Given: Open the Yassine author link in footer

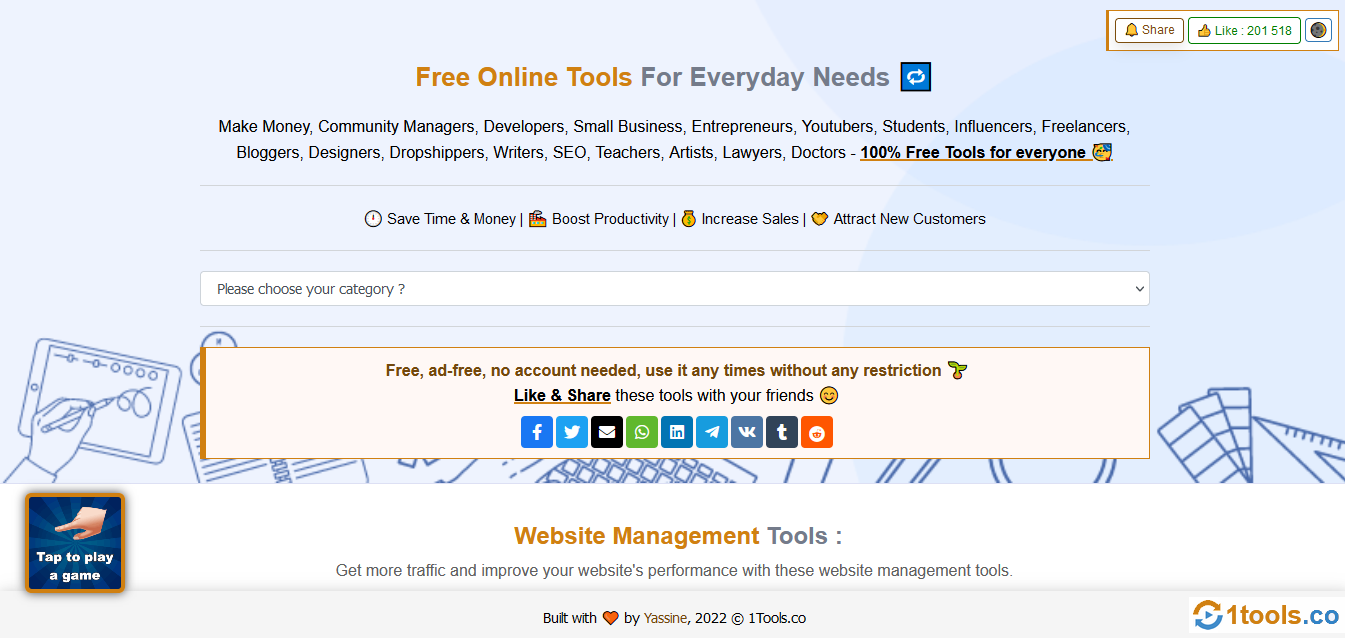Looking at the screenshot, I should 666,618.
